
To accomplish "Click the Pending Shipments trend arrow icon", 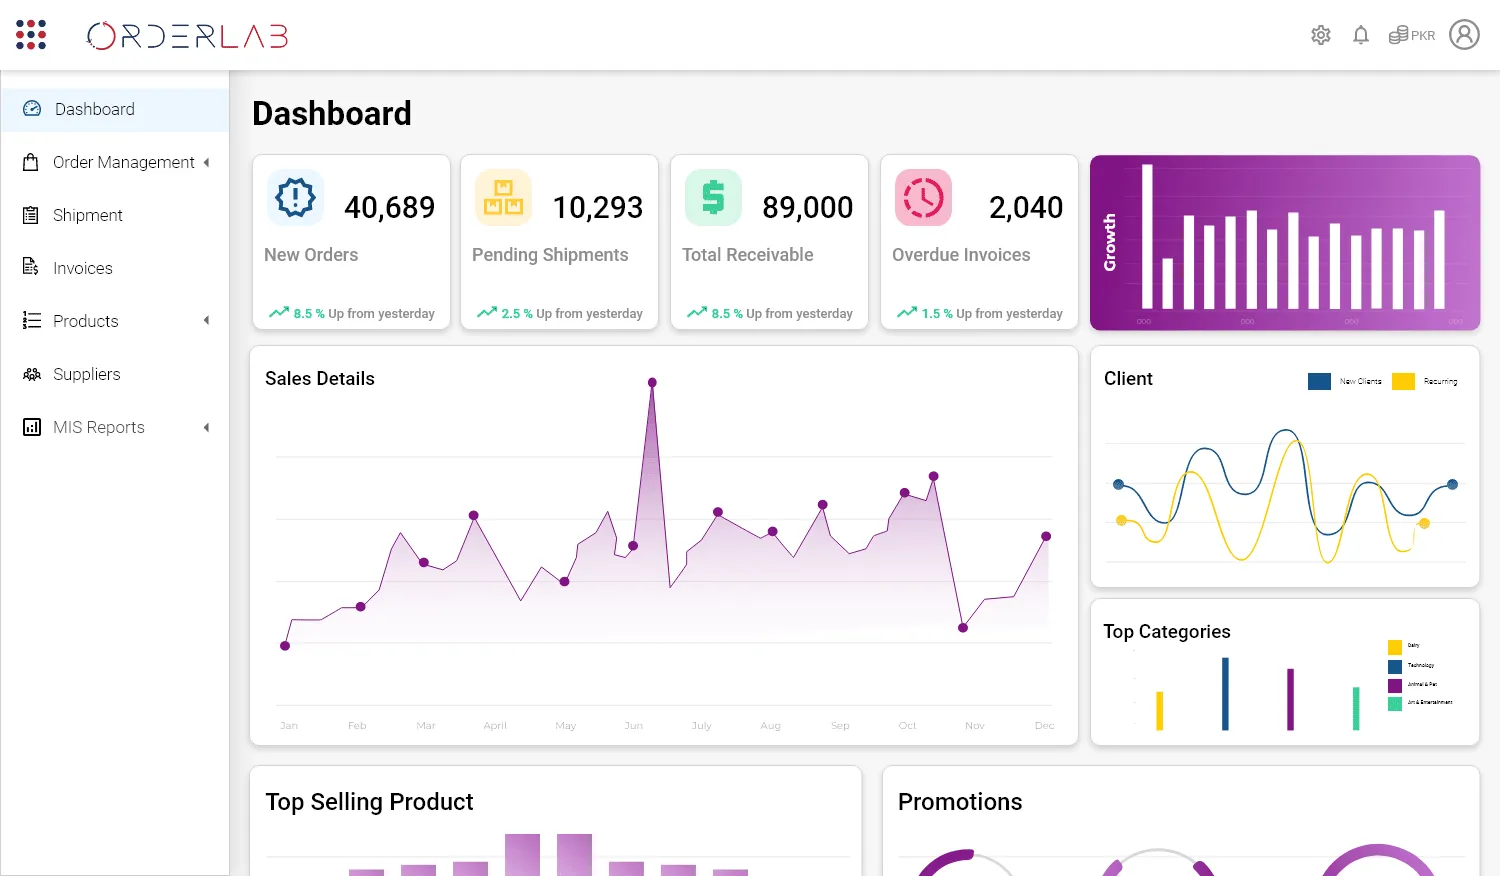I will [x=487, y=313].
